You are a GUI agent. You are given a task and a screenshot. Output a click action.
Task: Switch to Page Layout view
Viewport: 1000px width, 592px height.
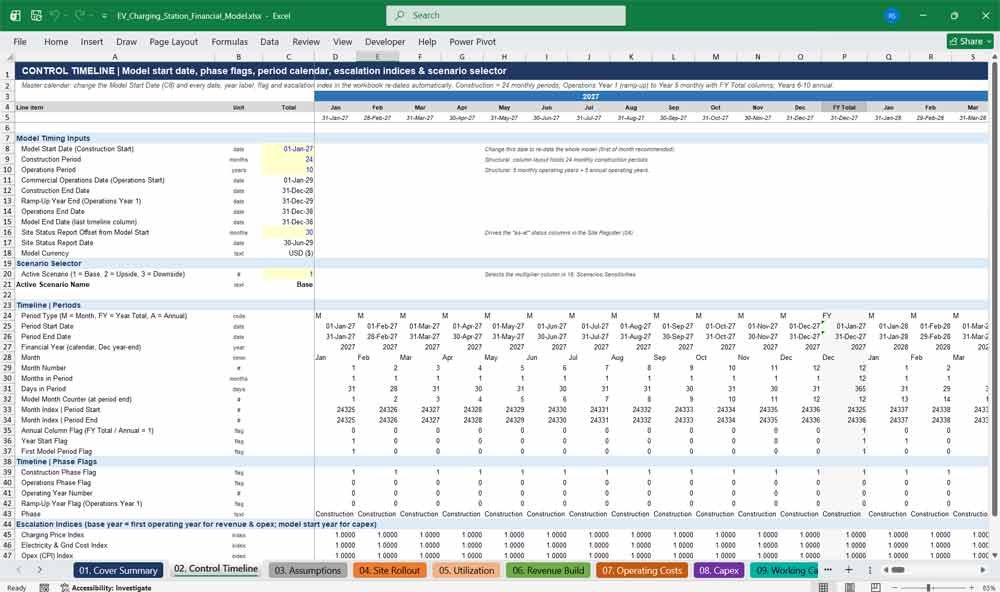click(x=850, y=587)
